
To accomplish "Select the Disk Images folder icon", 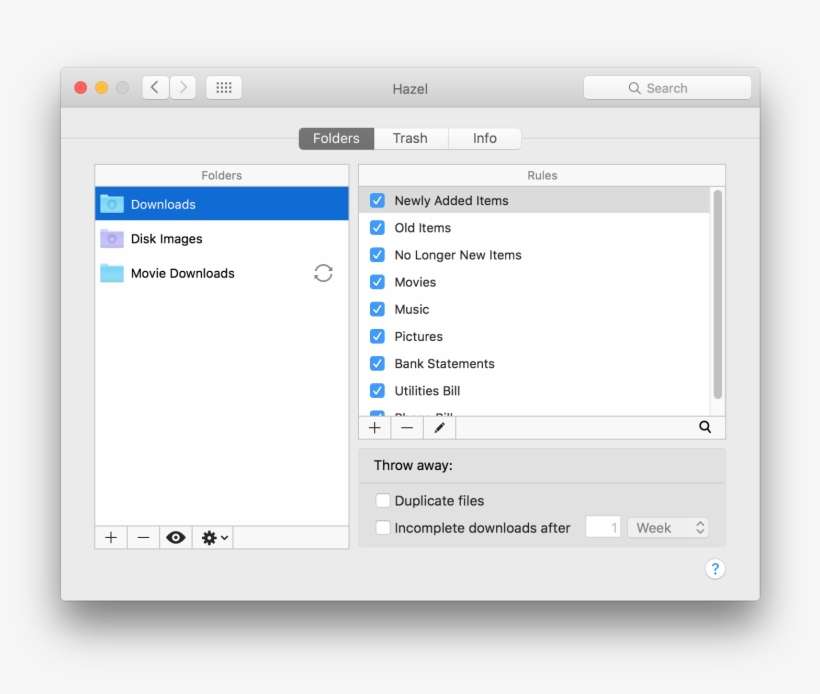I will tap(113, 238).
